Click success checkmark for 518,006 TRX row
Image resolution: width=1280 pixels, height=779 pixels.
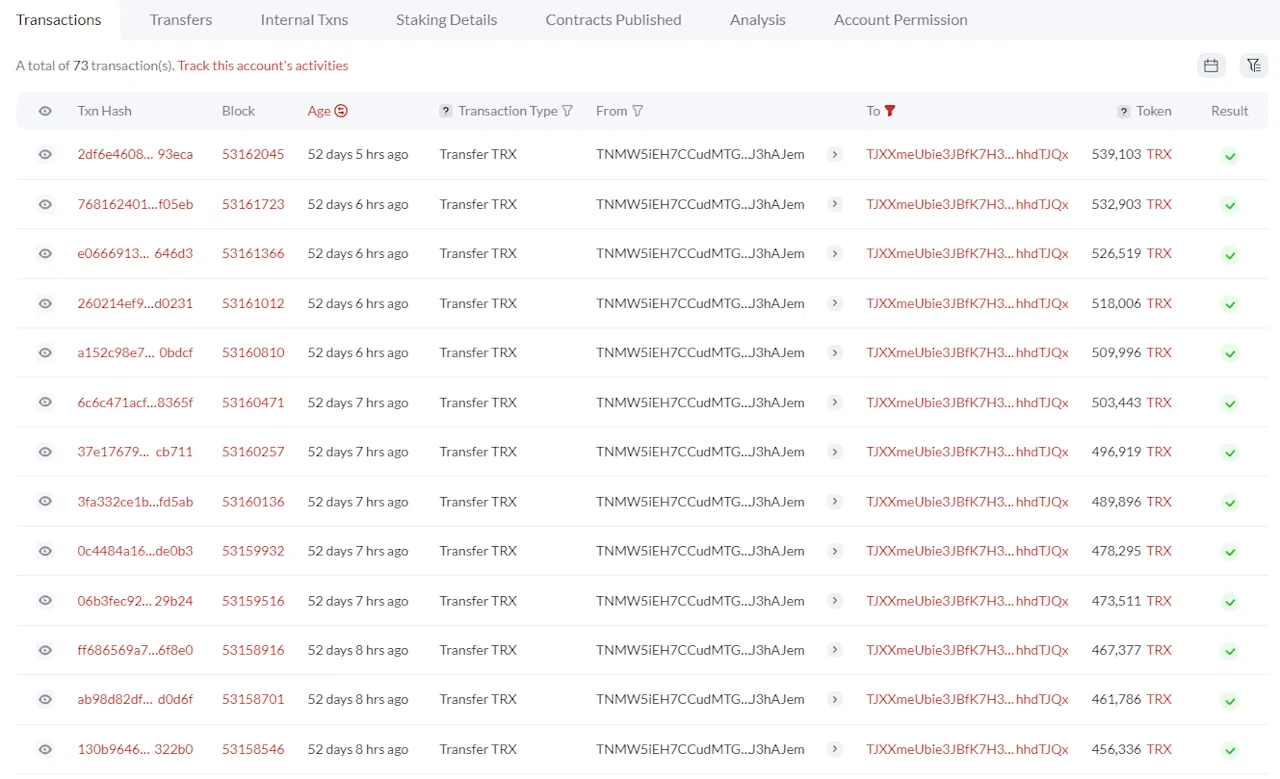(1230, 304)
